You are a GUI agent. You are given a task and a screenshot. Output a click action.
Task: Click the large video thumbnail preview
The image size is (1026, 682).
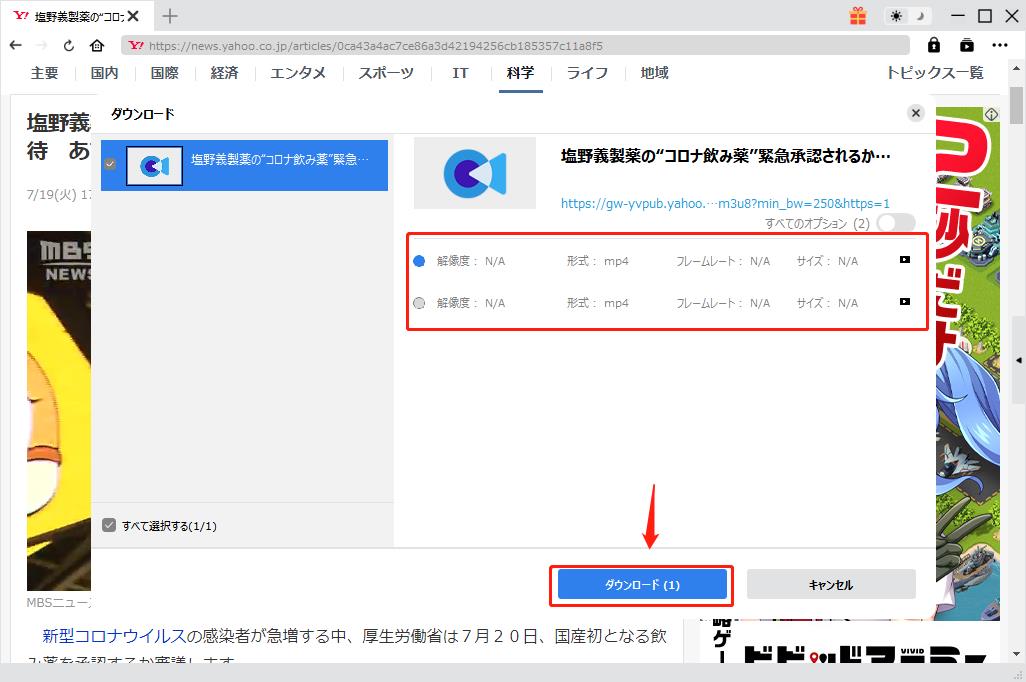475,173
